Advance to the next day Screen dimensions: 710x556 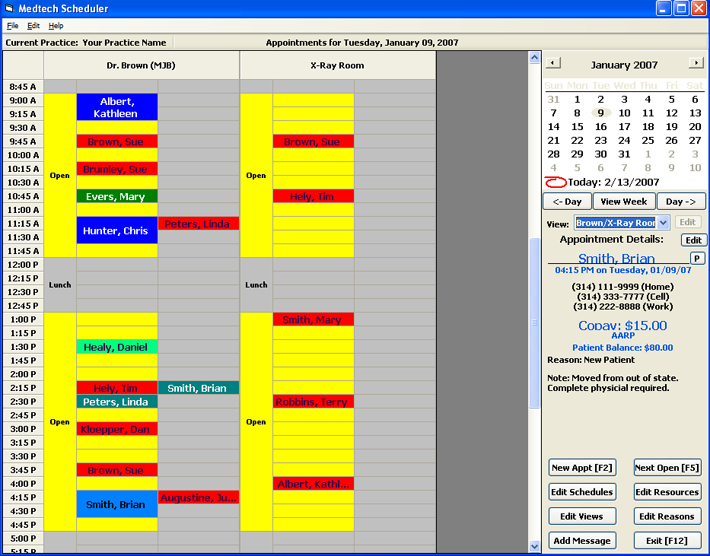tap(681, 201)
